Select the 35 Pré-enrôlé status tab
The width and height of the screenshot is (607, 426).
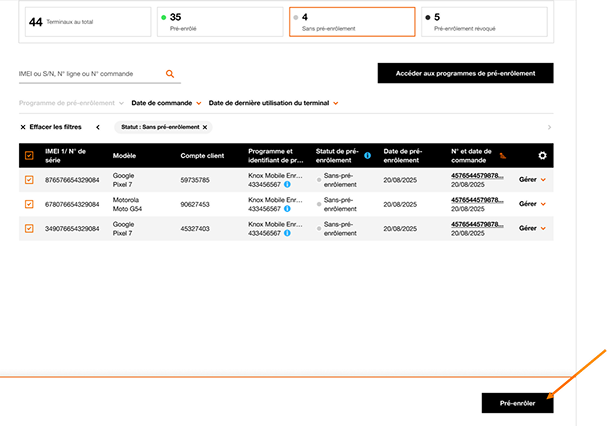(x=217, y=22)
